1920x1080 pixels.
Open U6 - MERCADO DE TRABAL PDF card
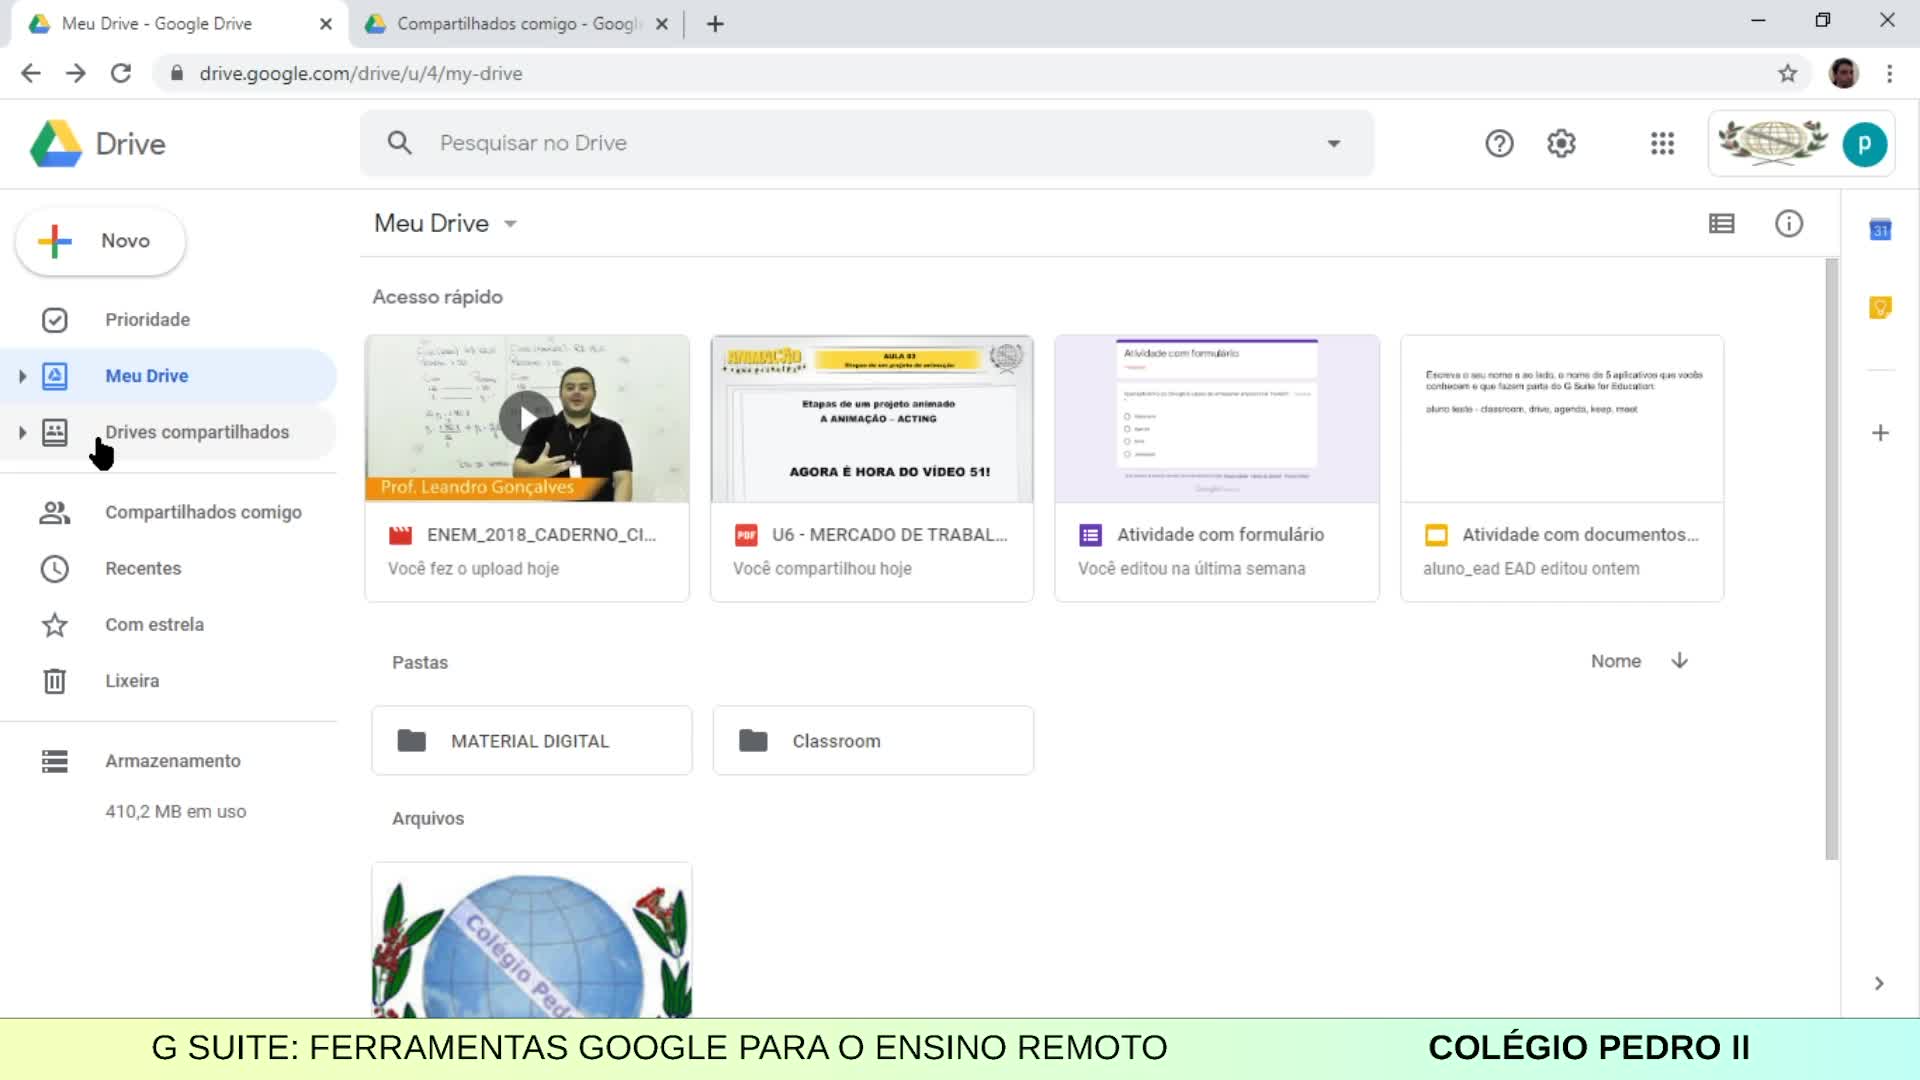pyautogui.click(x=872, y=468)
